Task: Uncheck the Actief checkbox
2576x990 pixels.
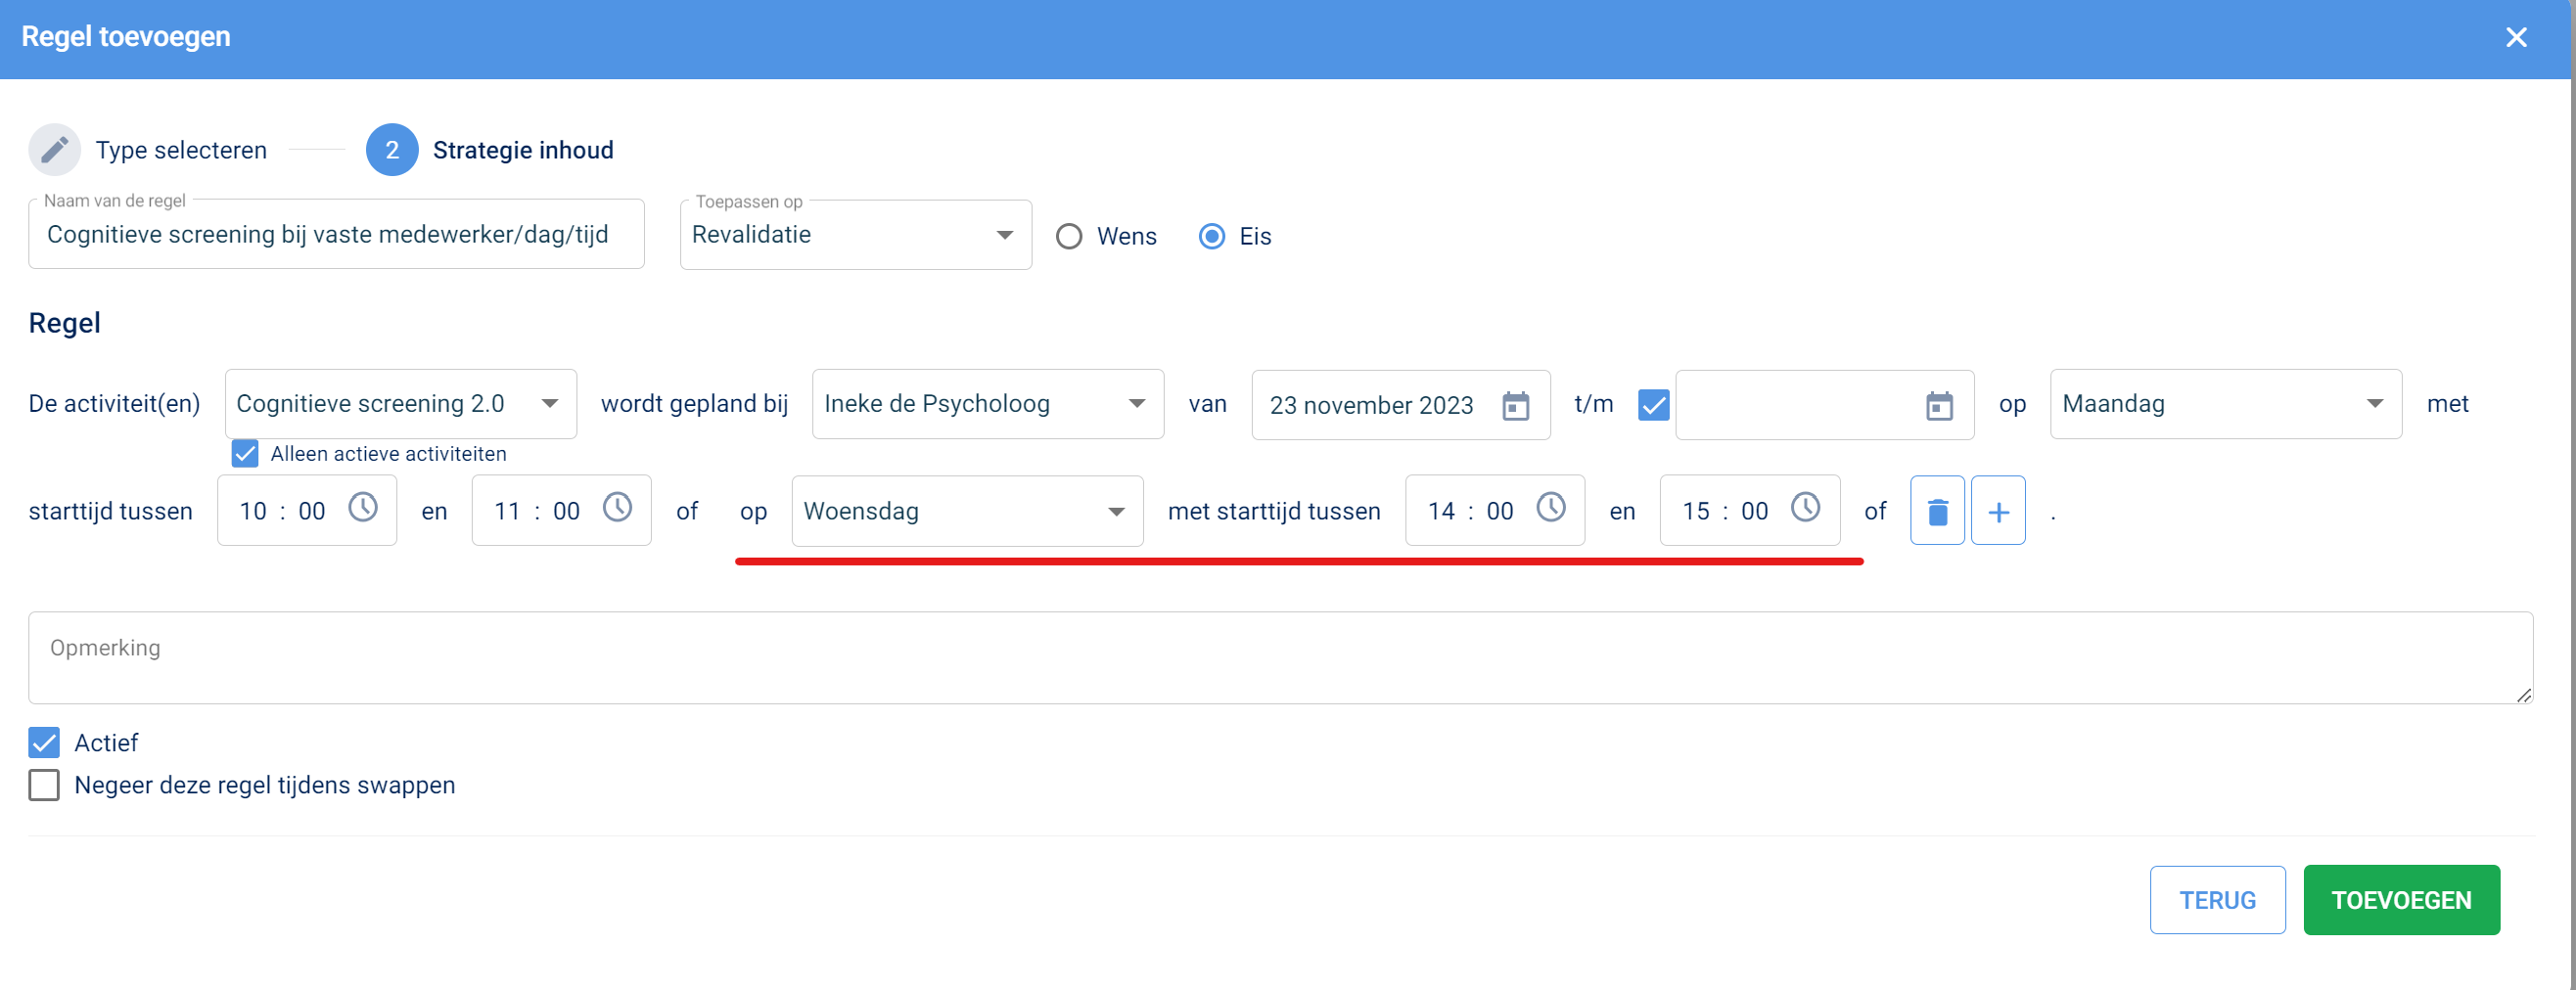Action: tap(44, 743)
